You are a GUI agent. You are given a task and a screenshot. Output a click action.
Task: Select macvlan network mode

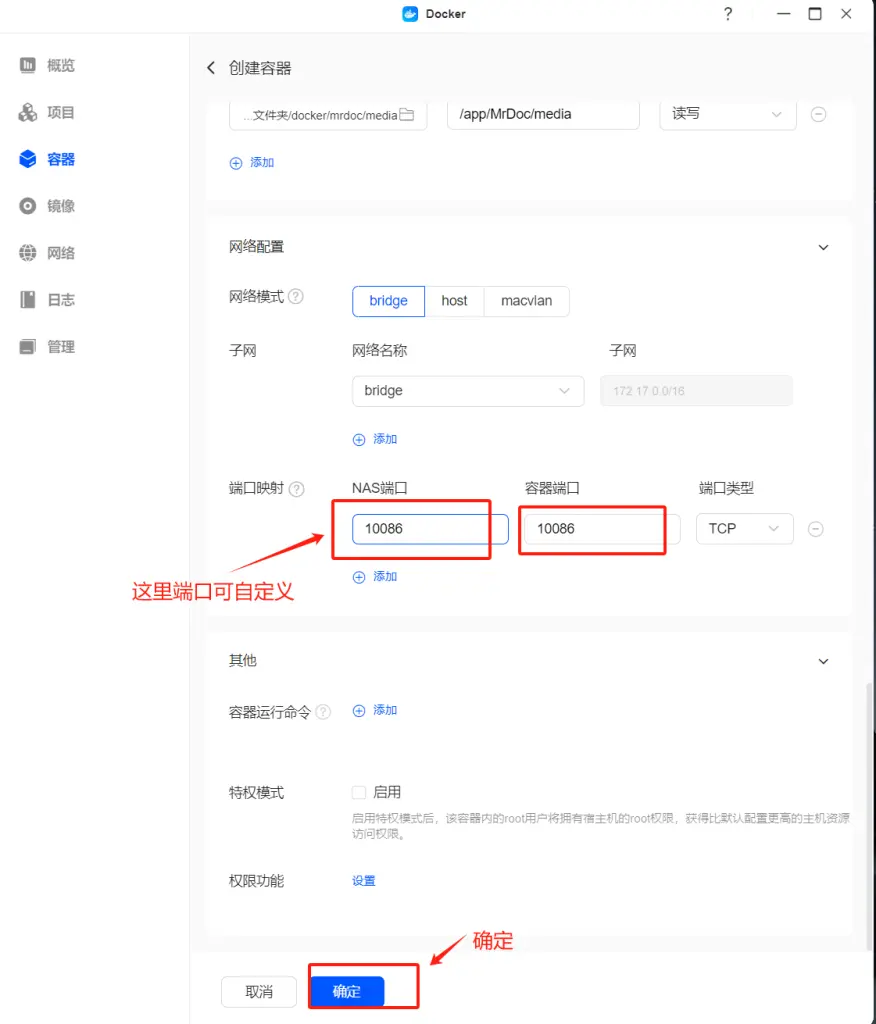pos(527,301)
